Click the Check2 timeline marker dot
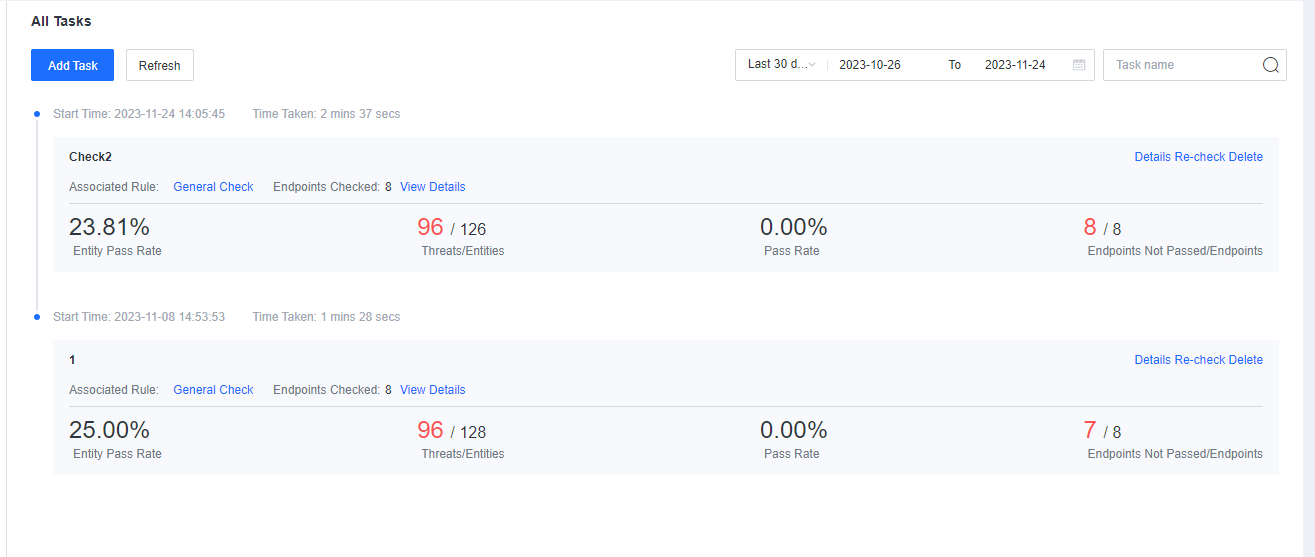 tap(37, 114)
